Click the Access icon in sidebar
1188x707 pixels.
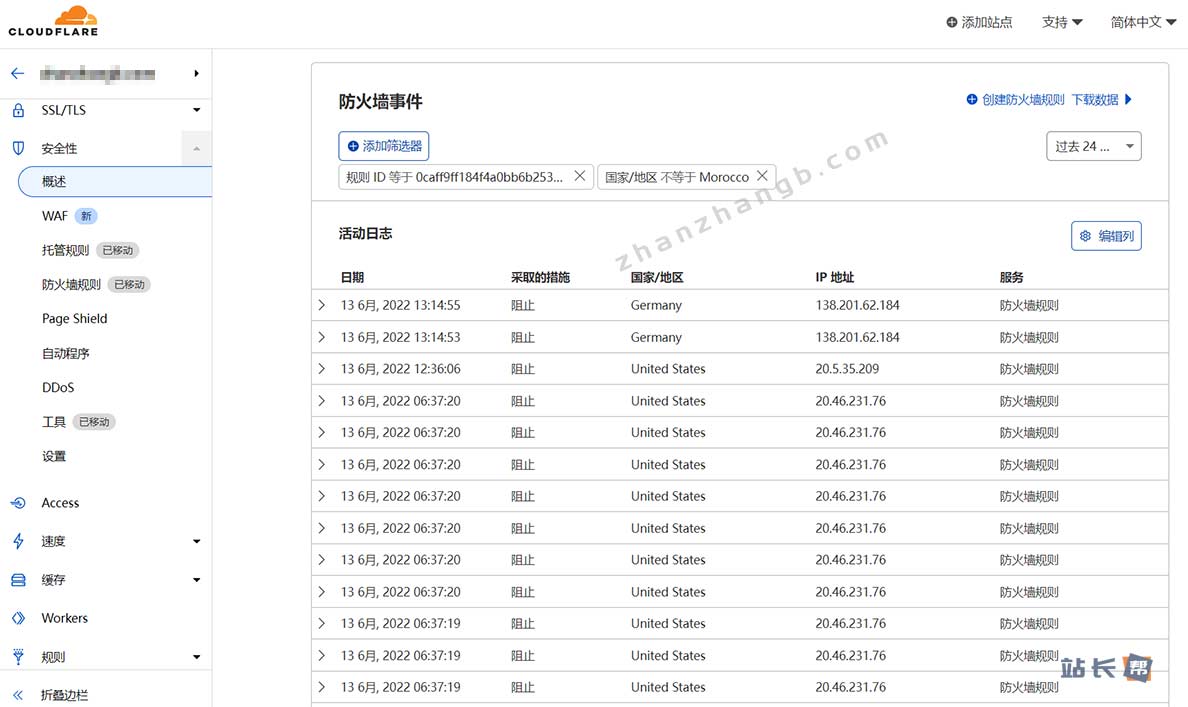click(18, 503)
